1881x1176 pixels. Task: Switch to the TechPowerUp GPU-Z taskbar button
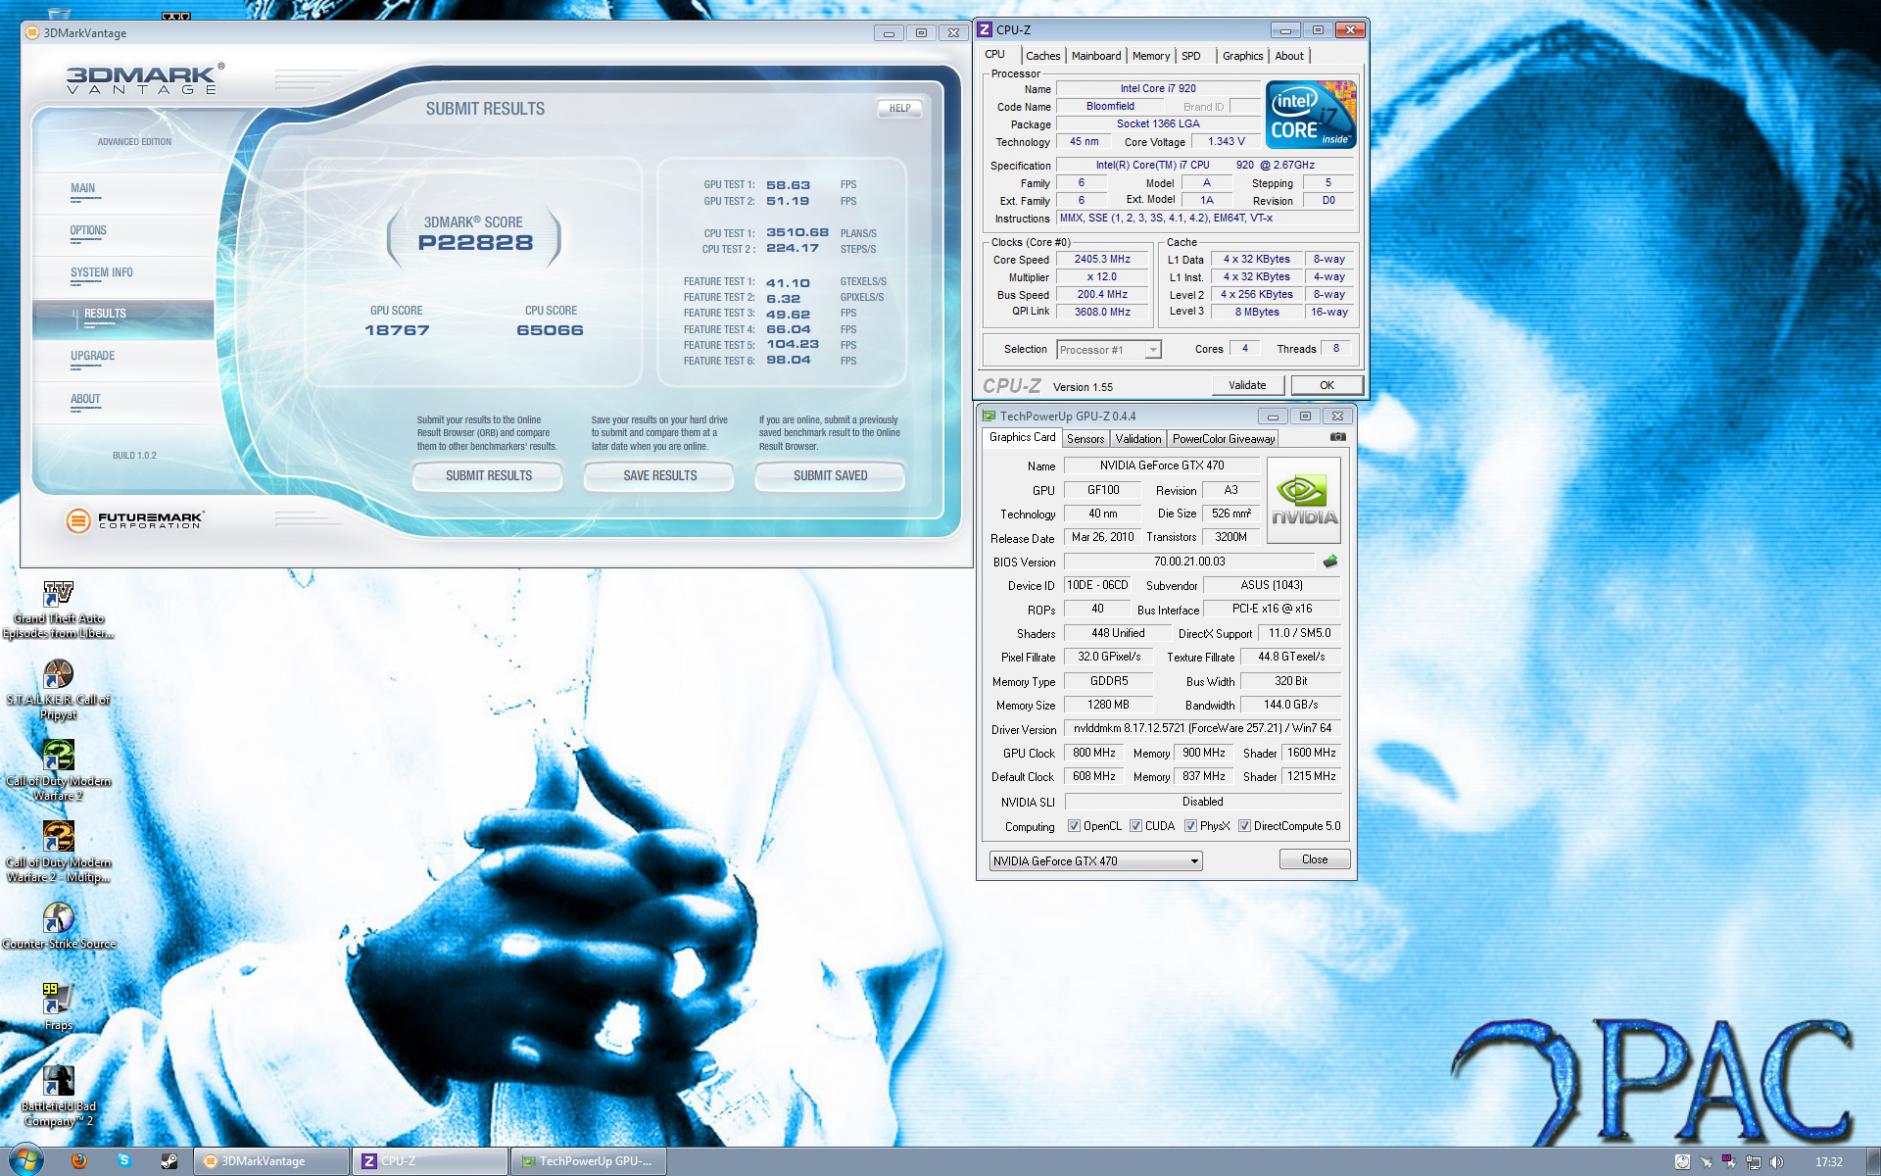(590, 1161)
